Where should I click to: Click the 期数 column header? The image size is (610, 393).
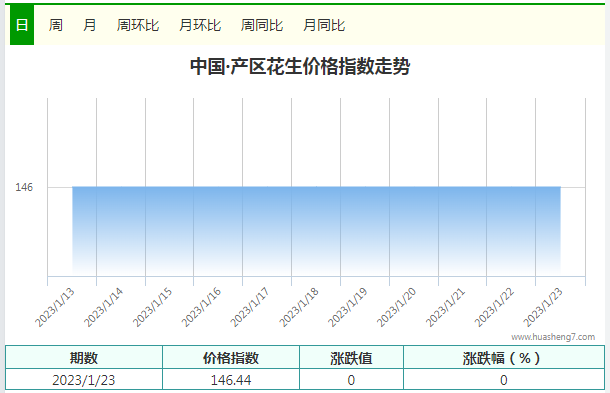84,358
